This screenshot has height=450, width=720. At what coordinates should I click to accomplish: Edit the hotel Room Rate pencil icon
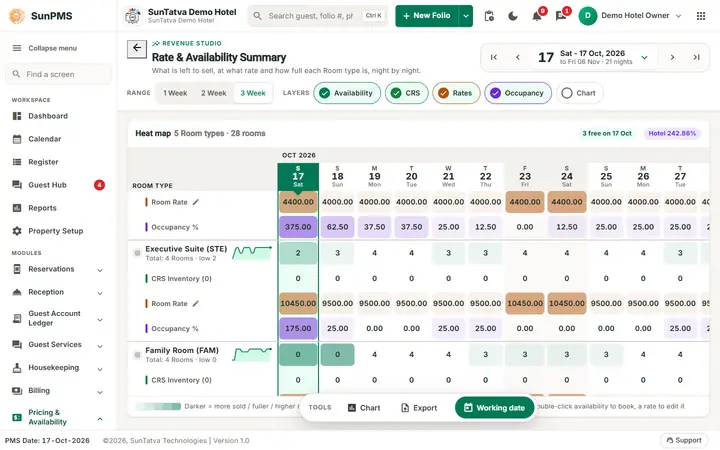coord(196,202)
